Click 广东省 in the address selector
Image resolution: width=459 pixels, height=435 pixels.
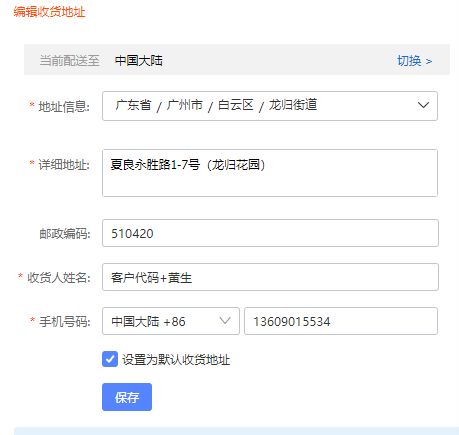pos(133,105)
